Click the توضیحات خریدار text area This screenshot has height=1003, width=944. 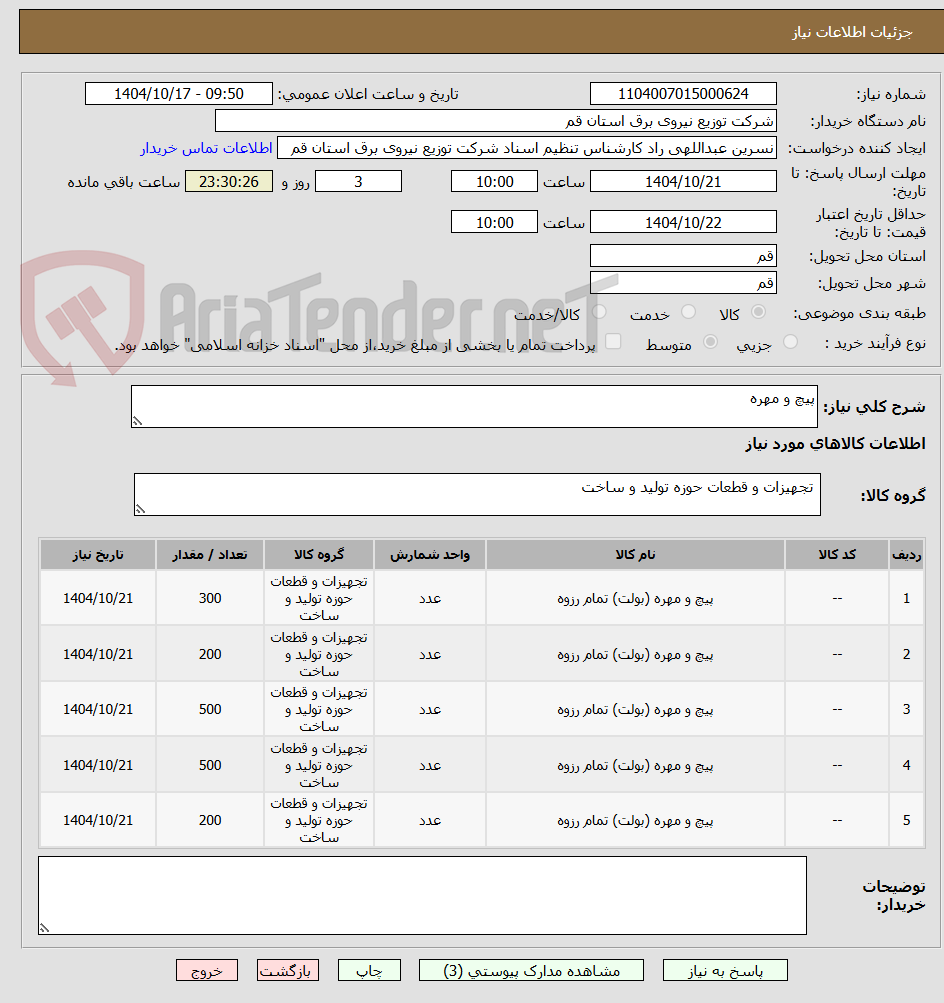click(x=422, y=896)
